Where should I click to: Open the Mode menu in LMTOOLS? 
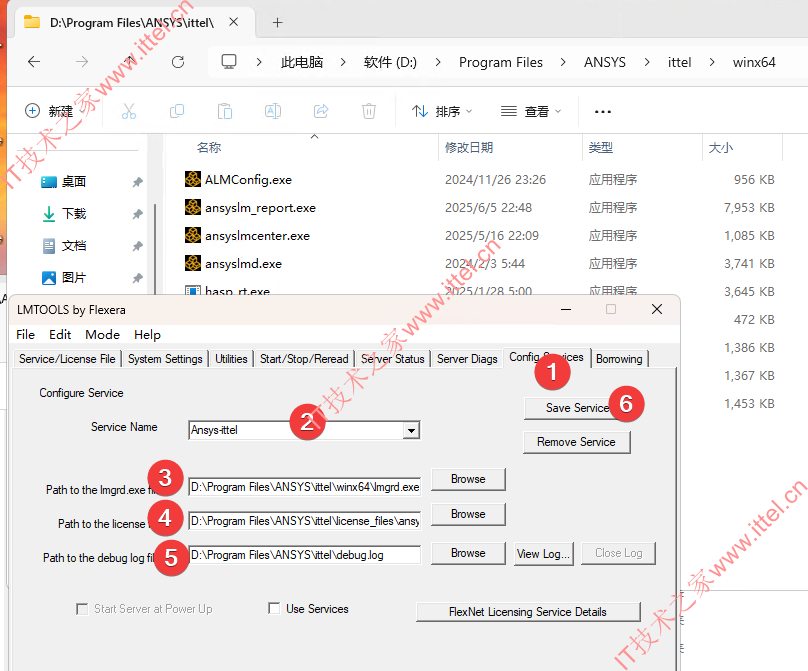coord(102,335)
